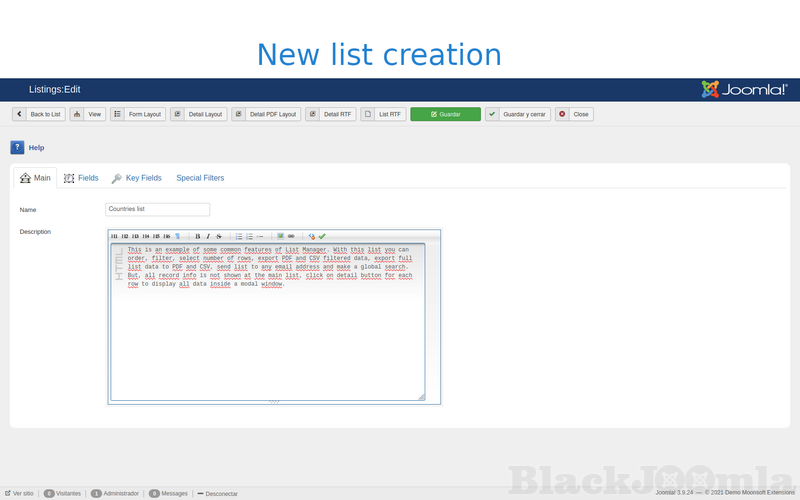Click the Joomla! logo
Viewport: 800px width, 500px height.
745,90
